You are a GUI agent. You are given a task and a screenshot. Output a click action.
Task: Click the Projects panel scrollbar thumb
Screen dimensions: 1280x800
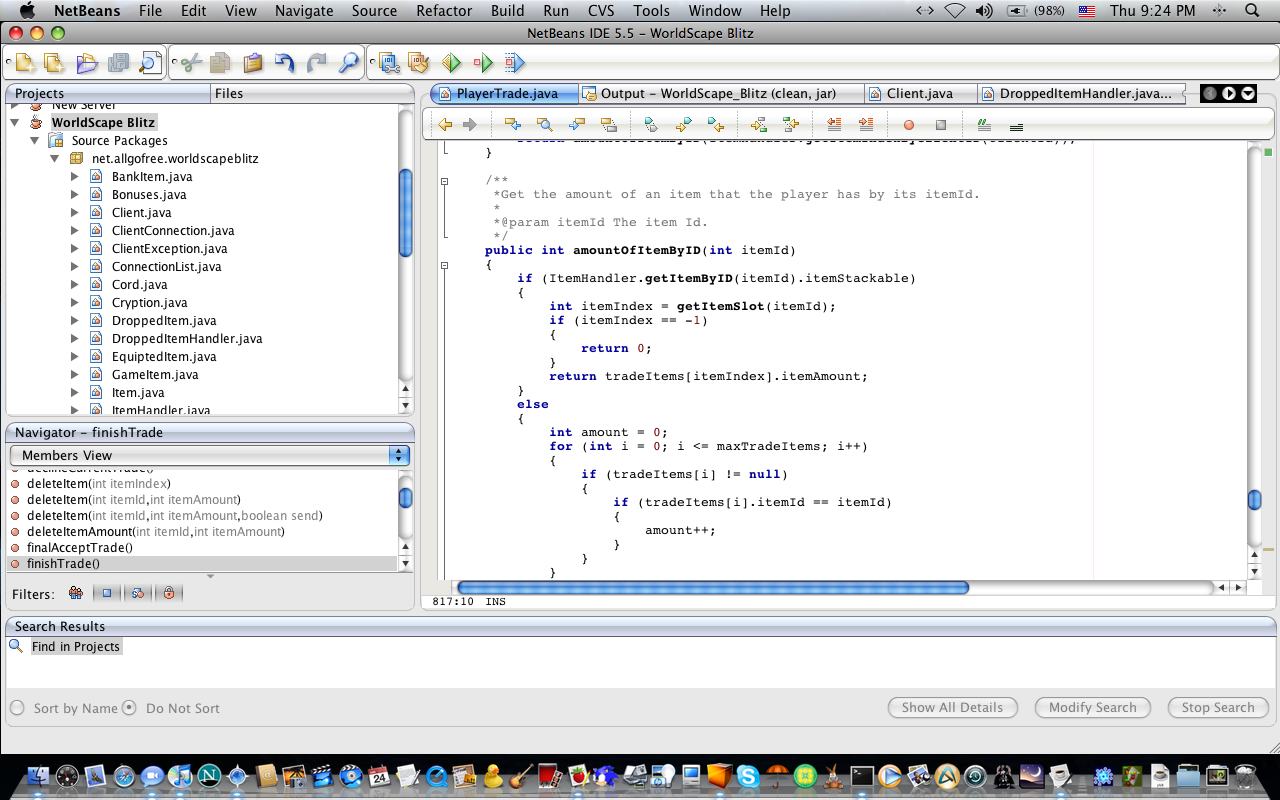coord(405,212)
